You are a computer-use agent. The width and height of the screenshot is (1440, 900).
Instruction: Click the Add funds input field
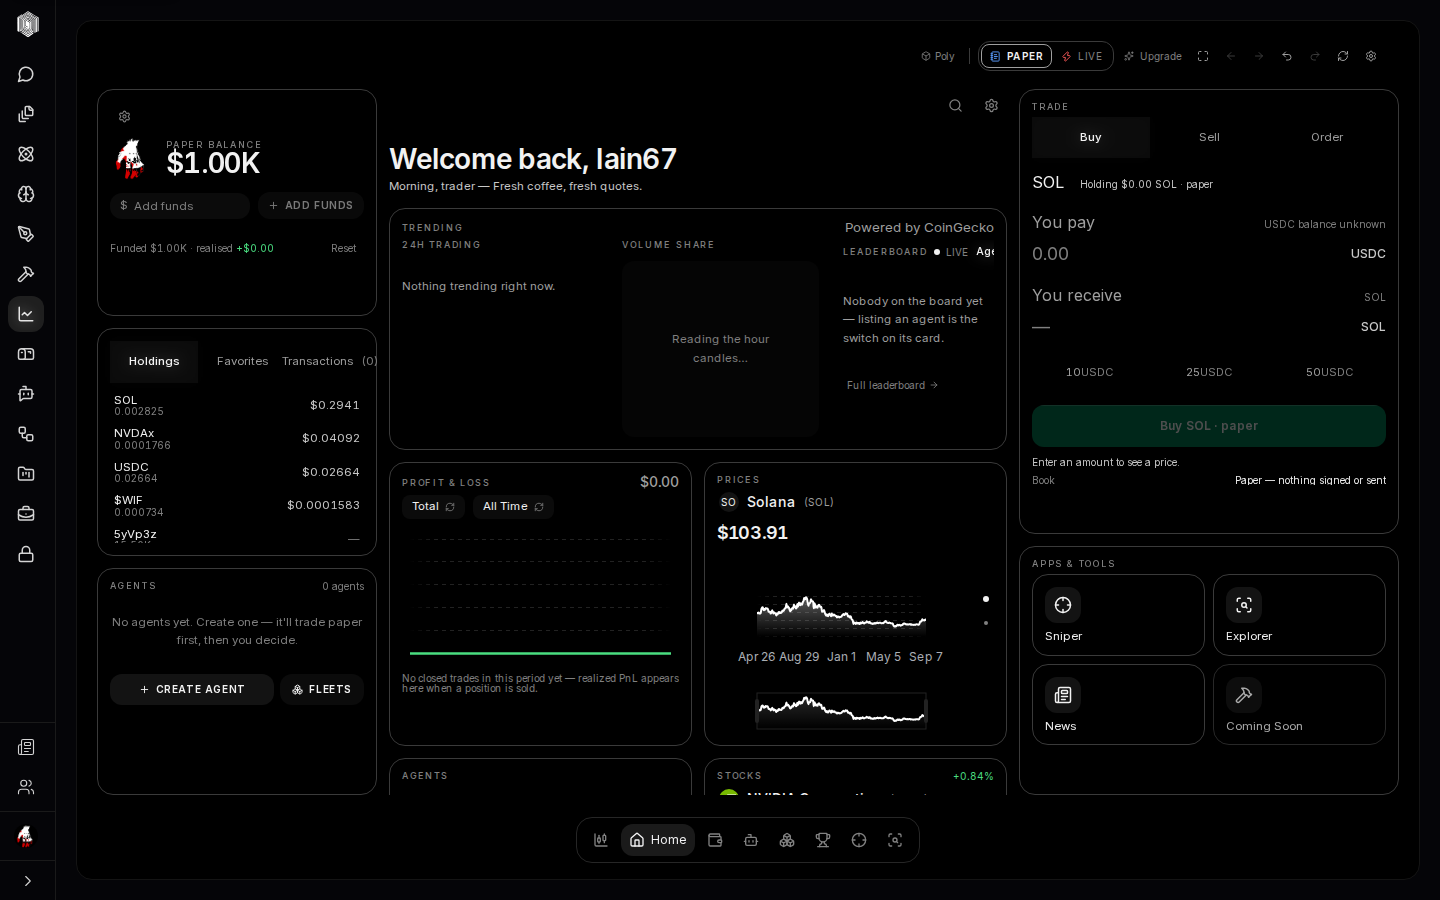pyautogui.click(x=180, y=206)
